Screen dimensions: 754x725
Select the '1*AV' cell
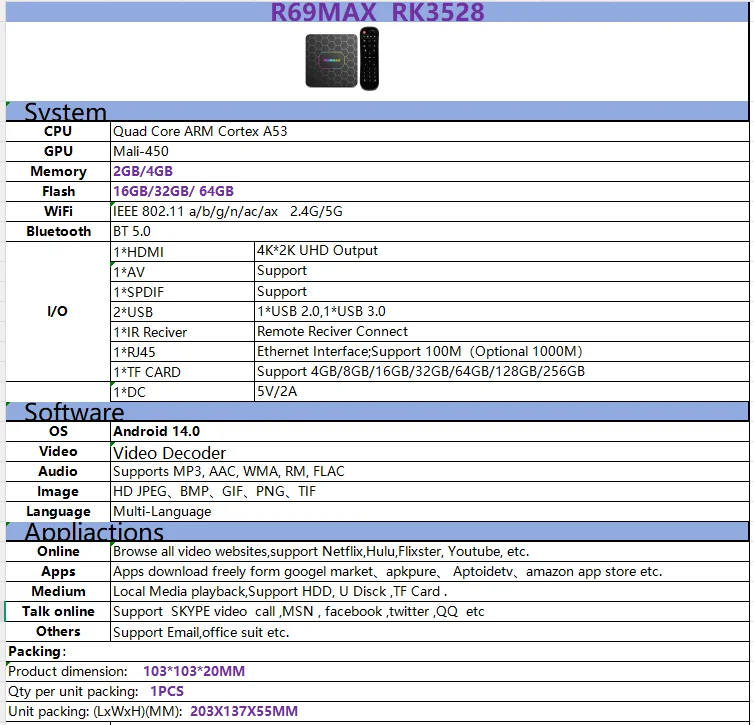182,272
